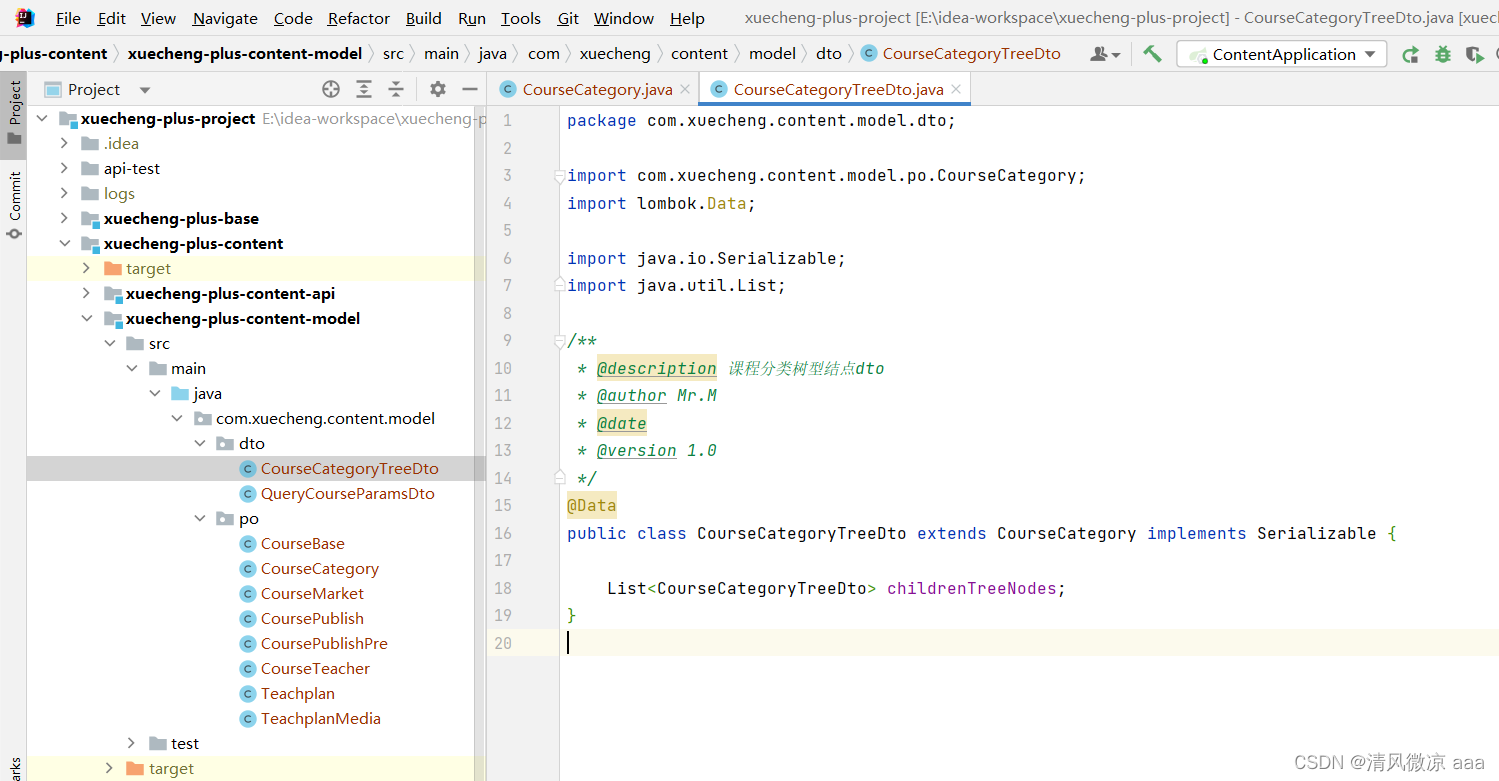Click the locate/select opened file target icon

coord(331,89)
